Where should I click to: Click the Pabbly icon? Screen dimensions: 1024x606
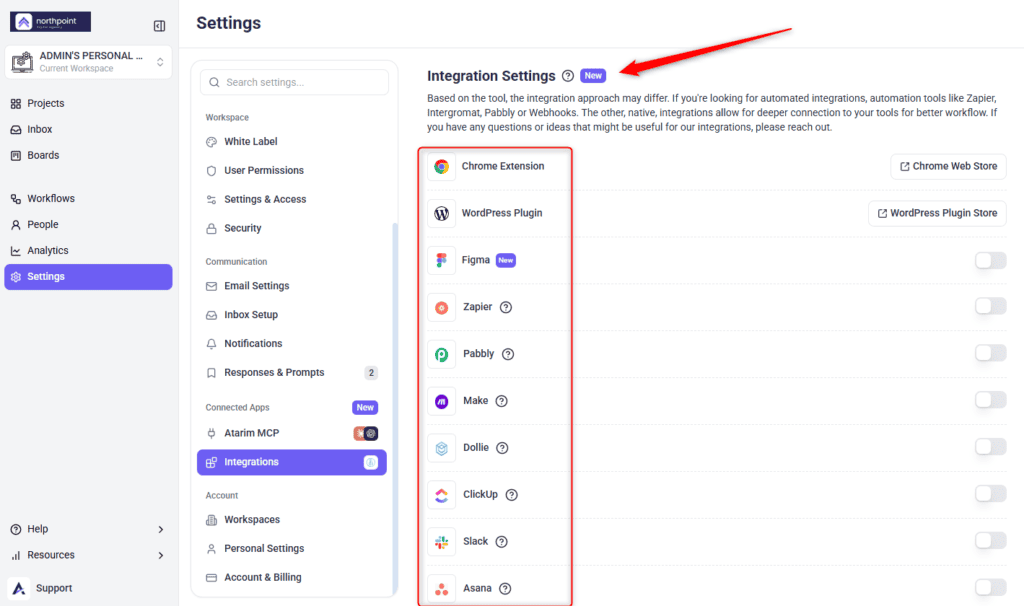coord(441,355)
